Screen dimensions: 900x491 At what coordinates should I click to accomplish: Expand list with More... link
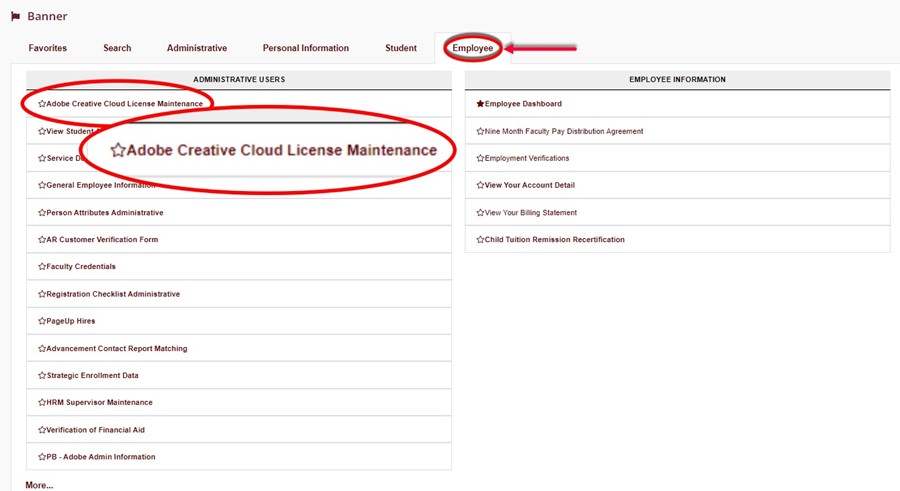tap(39, 485)
